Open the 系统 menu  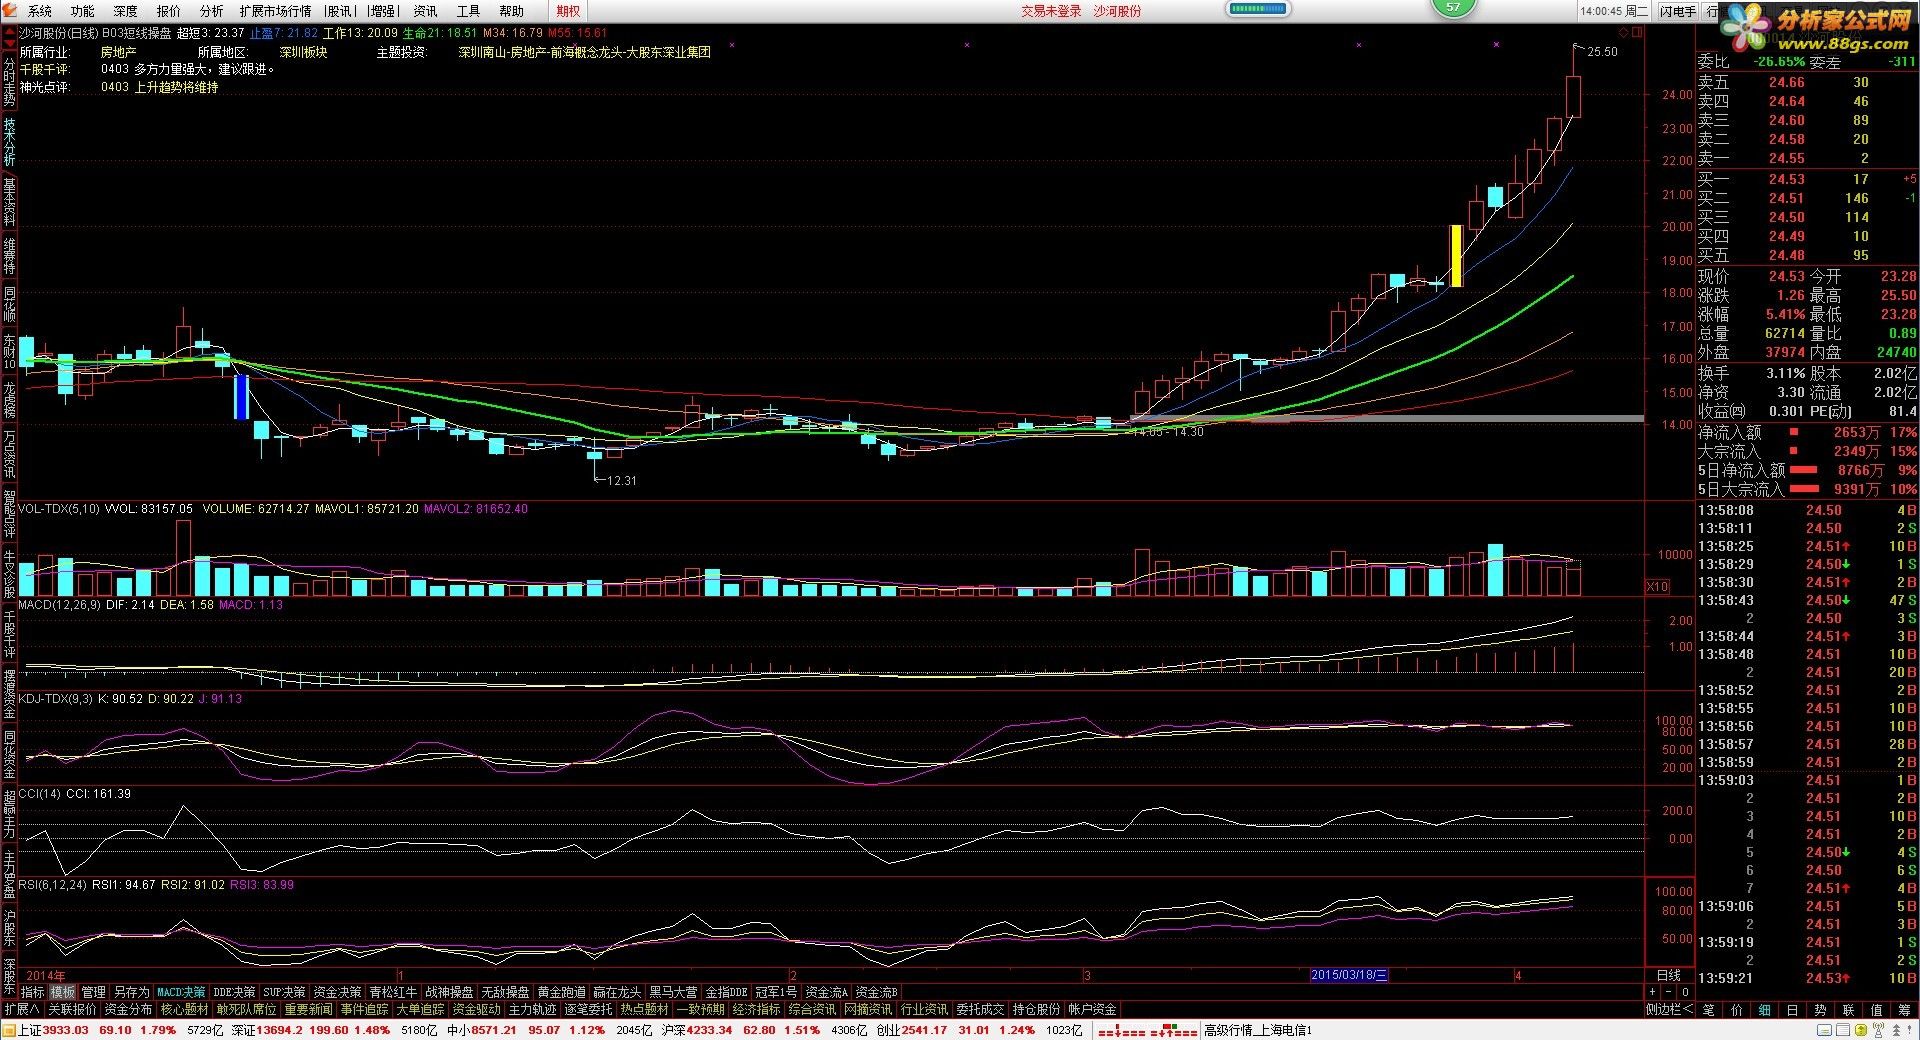coord(40,11)
